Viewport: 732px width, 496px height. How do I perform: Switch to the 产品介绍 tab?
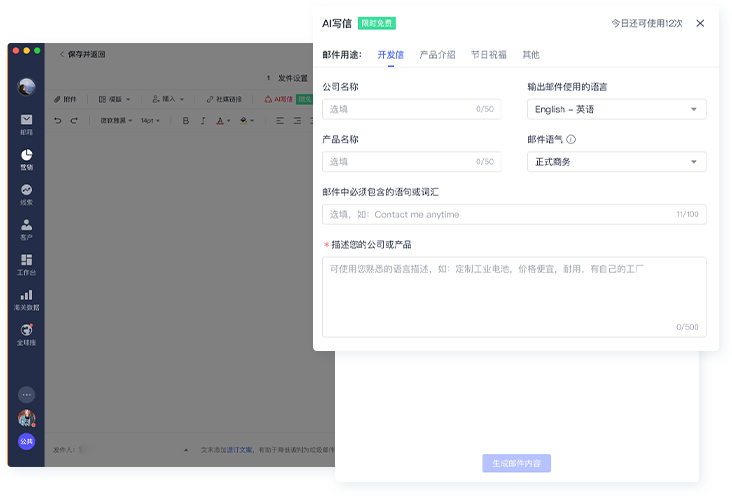[437, 55]
